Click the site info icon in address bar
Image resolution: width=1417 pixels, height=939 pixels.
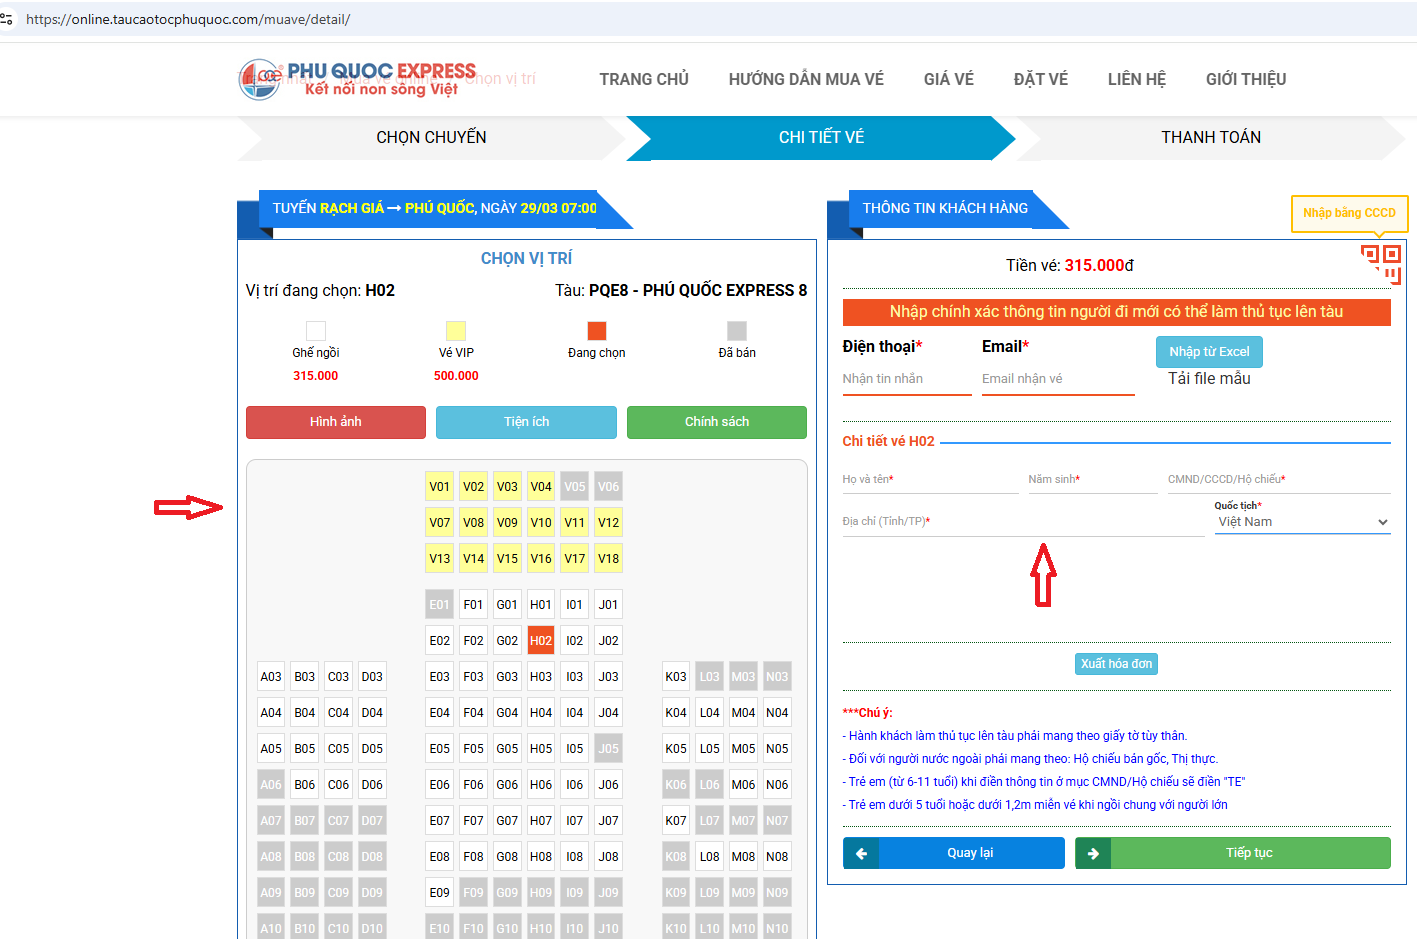(x=7, y=19)
